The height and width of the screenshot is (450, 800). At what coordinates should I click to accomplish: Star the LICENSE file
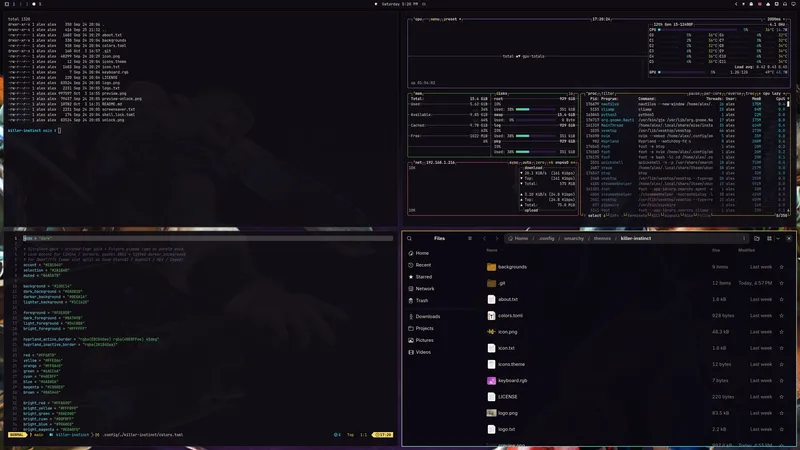click(781, 397)
